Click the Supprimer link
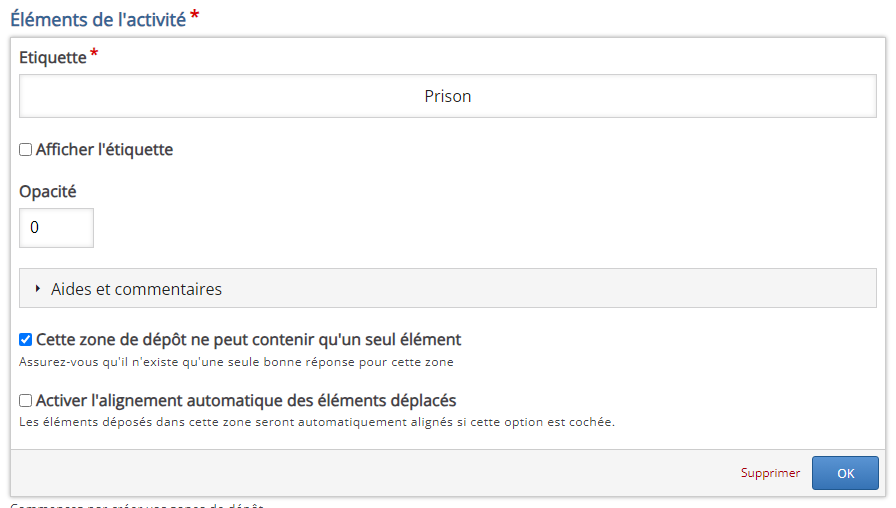This screenshot has width=896, height=508. (x=770, y=473)
